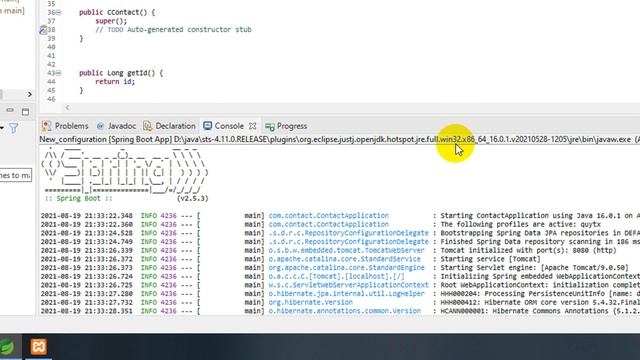Open the o.s.b.w.embedded.tomcat.TomcatWebServer link

tap(347, 250)
